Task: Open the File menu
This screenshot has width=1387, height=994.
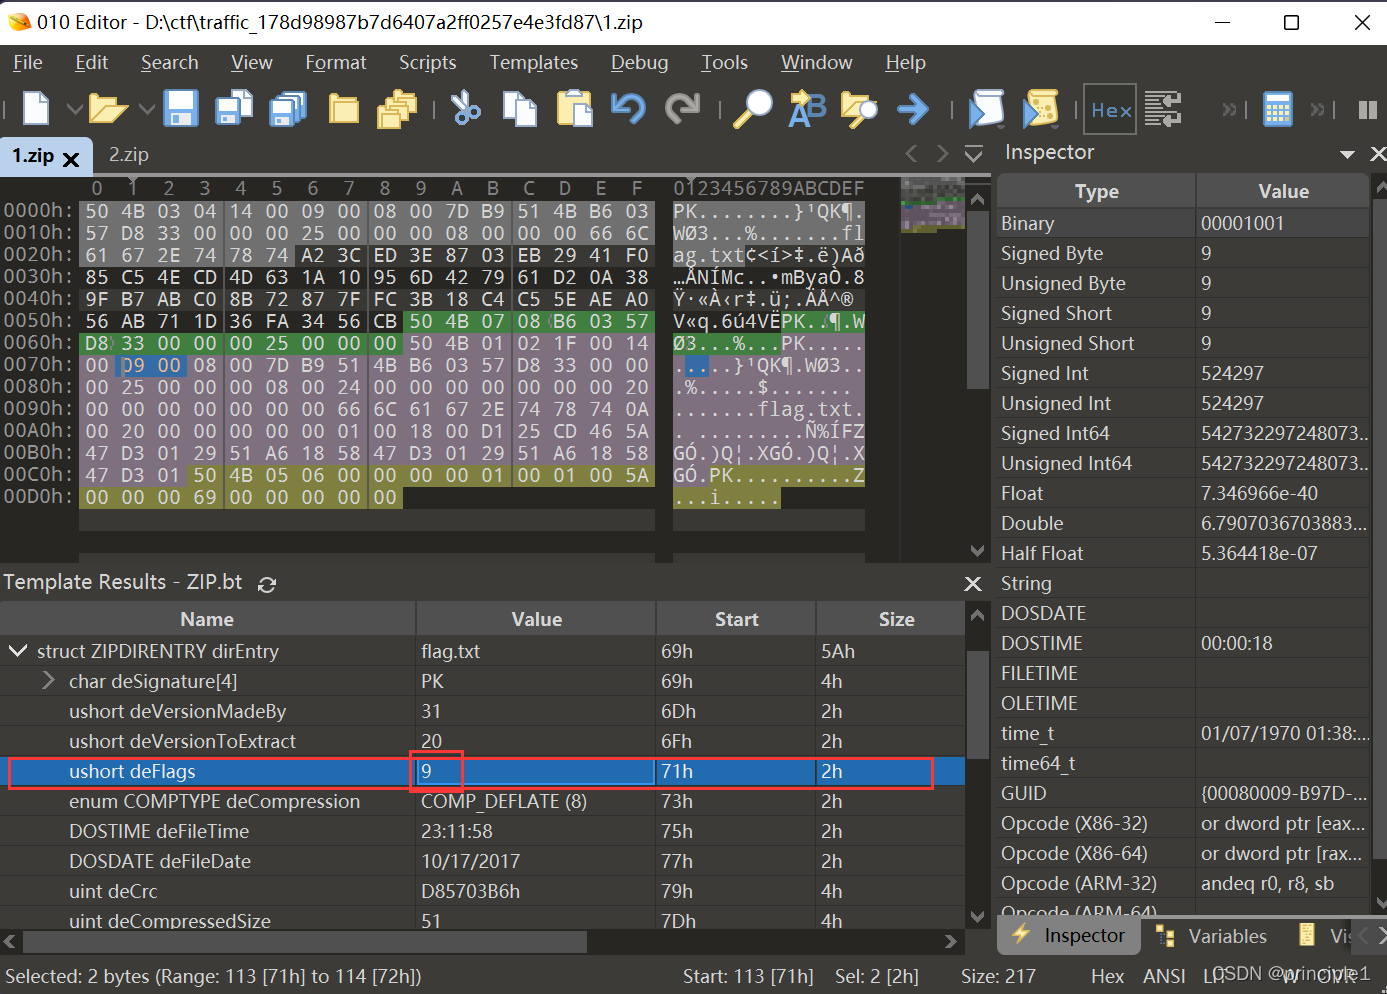Action: (28, 62)
